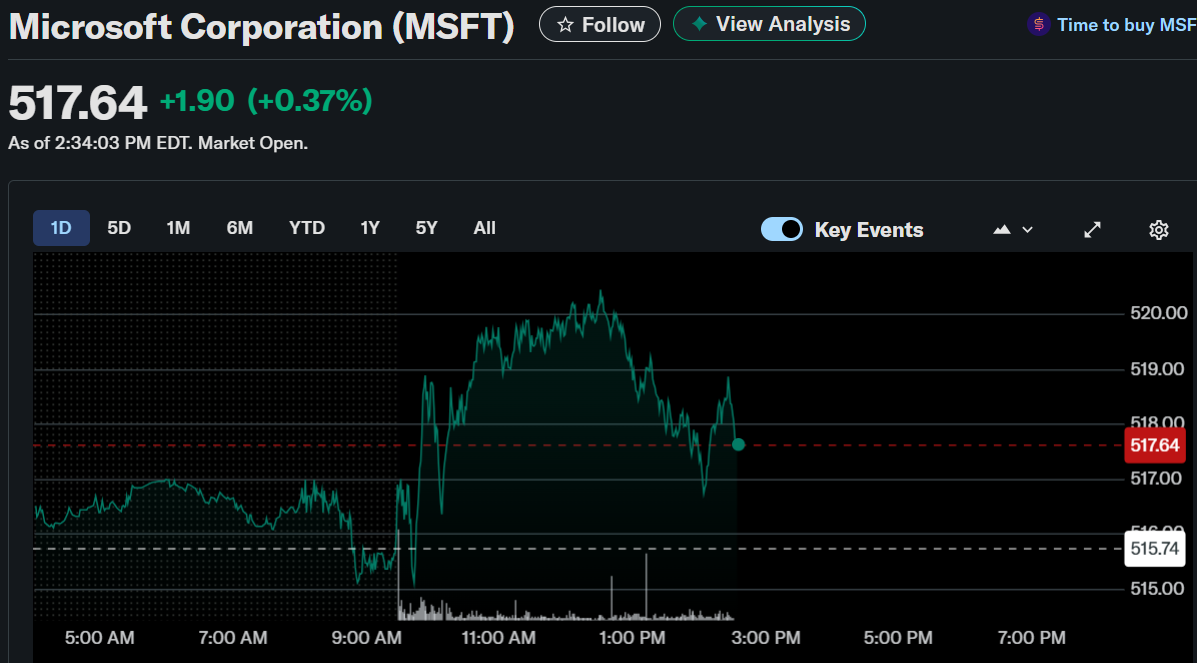Screen dimensions: 1197x663
Task: Click the mountain chart type icon
Action: point(1002,230)
